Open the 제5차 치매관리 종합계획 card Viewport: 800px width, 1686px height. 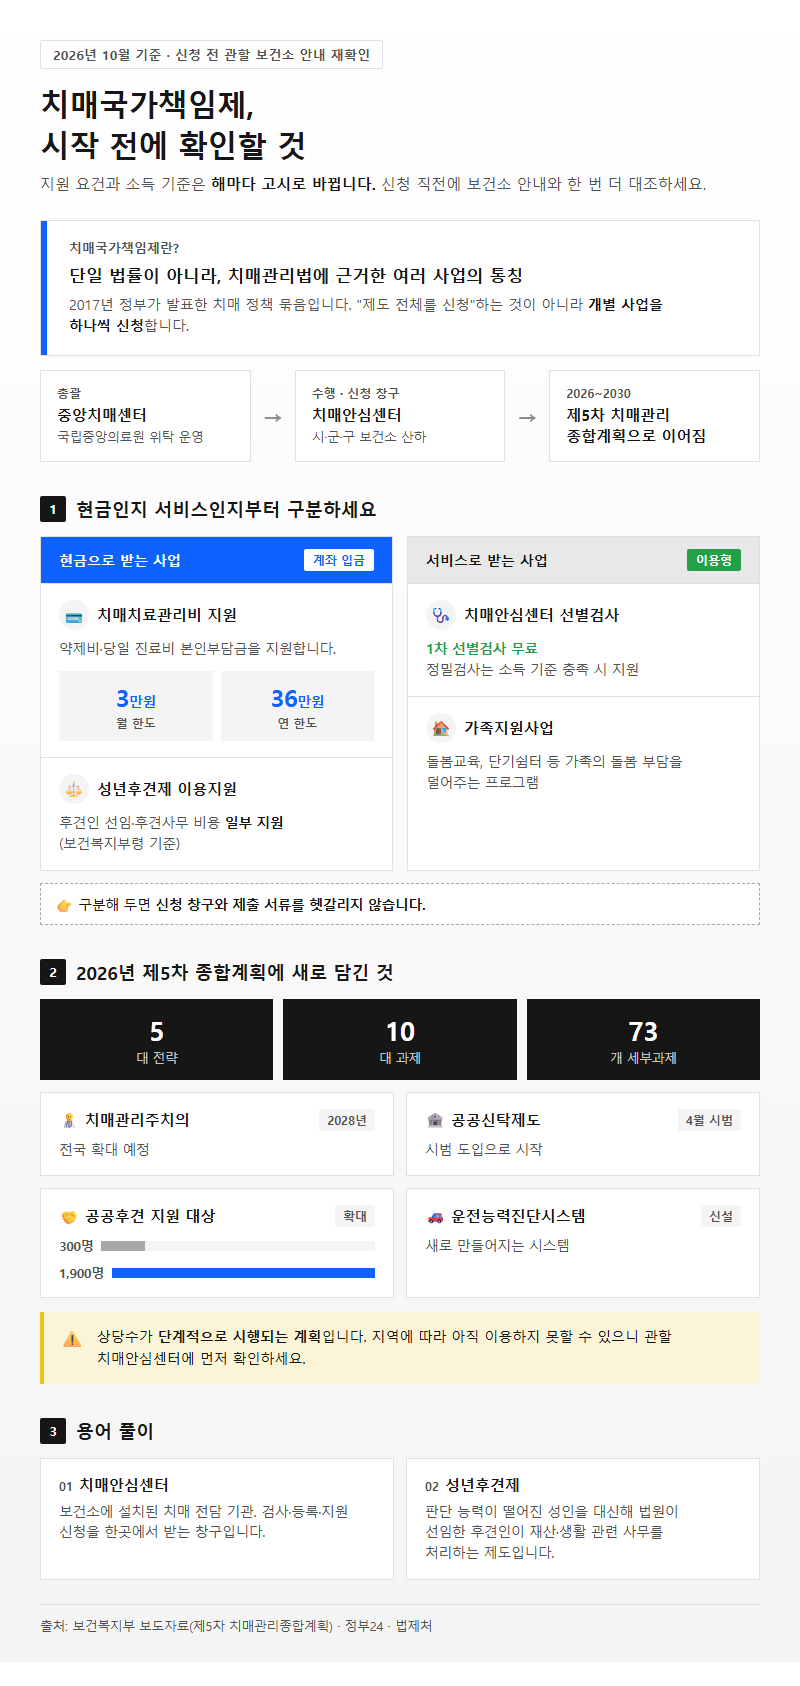pyautogui.click(x=654, y=416)
